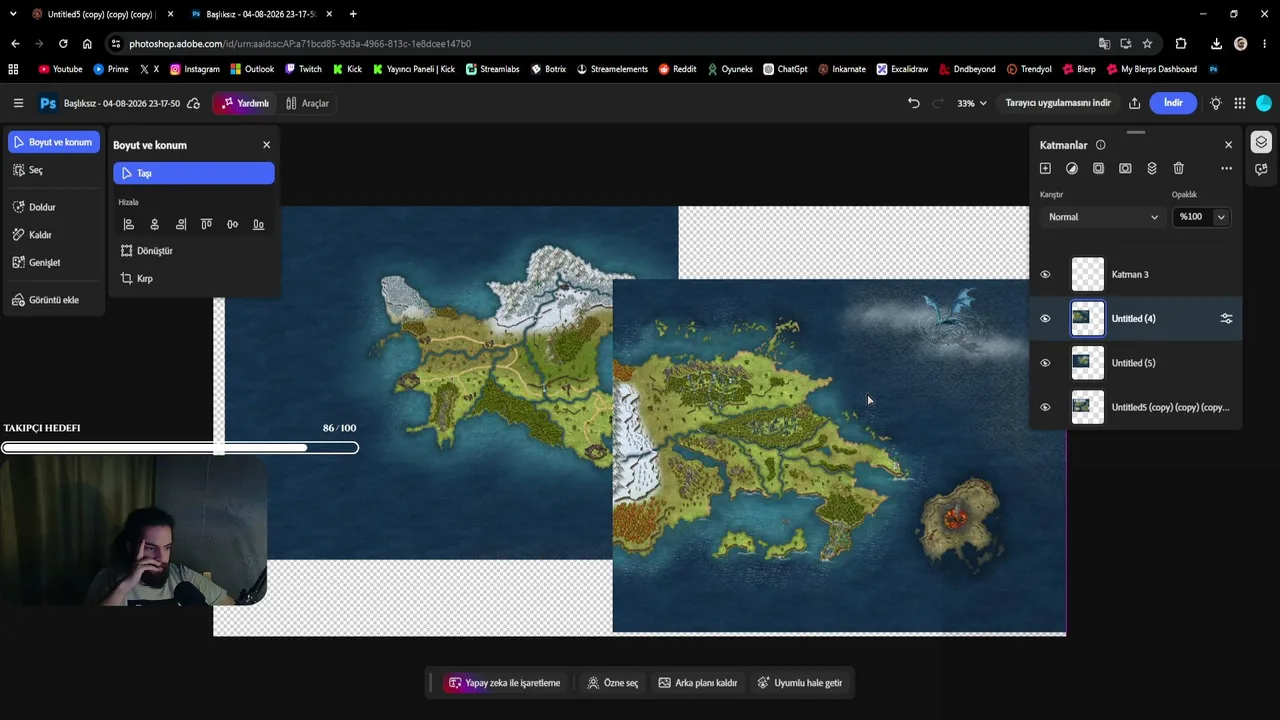Image resolution: width=1280 pixels, height=720 pixels.
Task: Select the Kaldır tool
Action: [x=54, y=235]
